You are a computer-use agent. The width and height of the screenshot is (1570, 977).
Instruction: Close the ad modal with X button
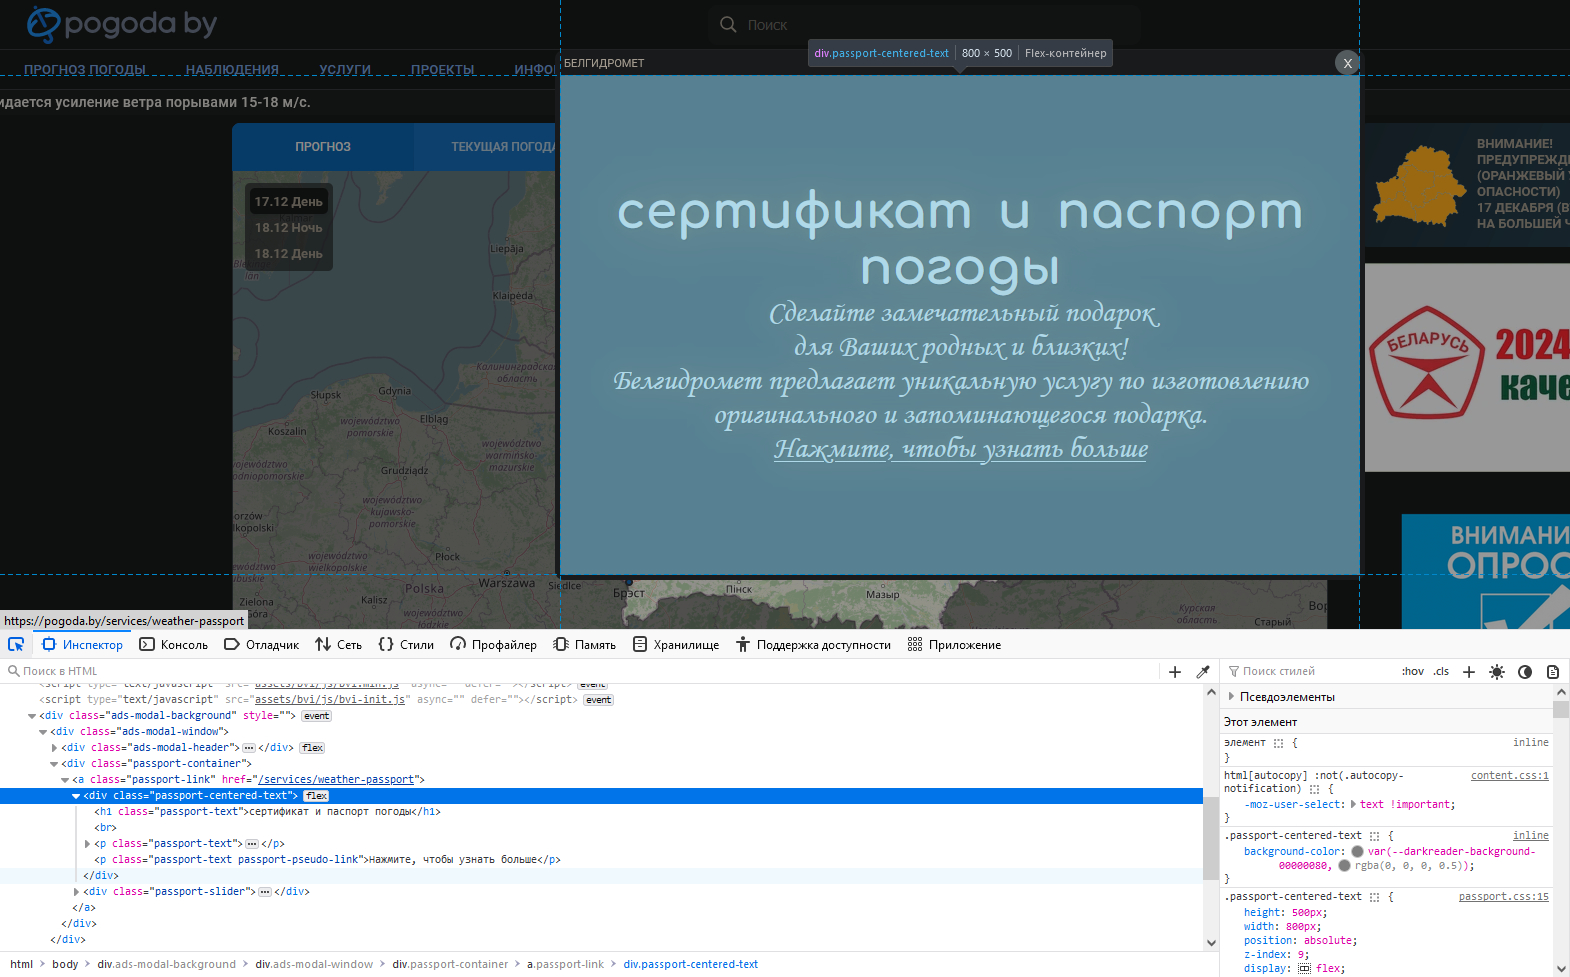pyautogui.click(x=1347, y=62)
